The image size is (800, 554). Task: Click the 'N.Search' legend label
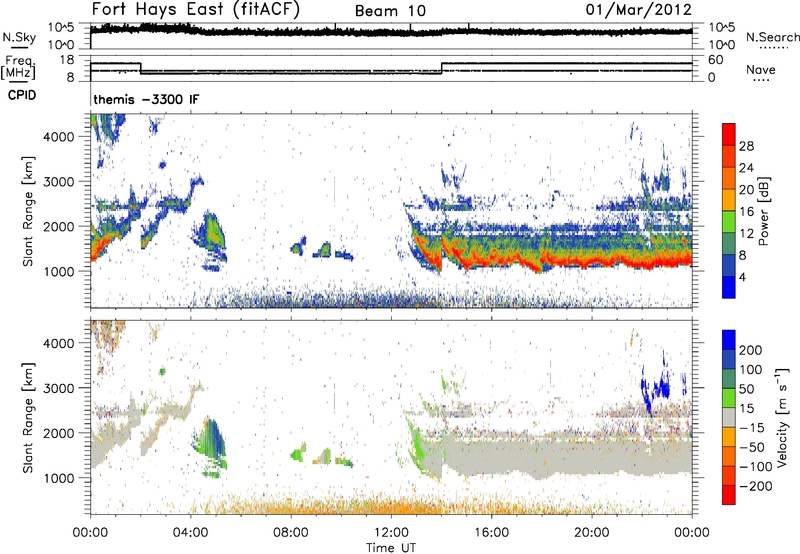point(772,37)
